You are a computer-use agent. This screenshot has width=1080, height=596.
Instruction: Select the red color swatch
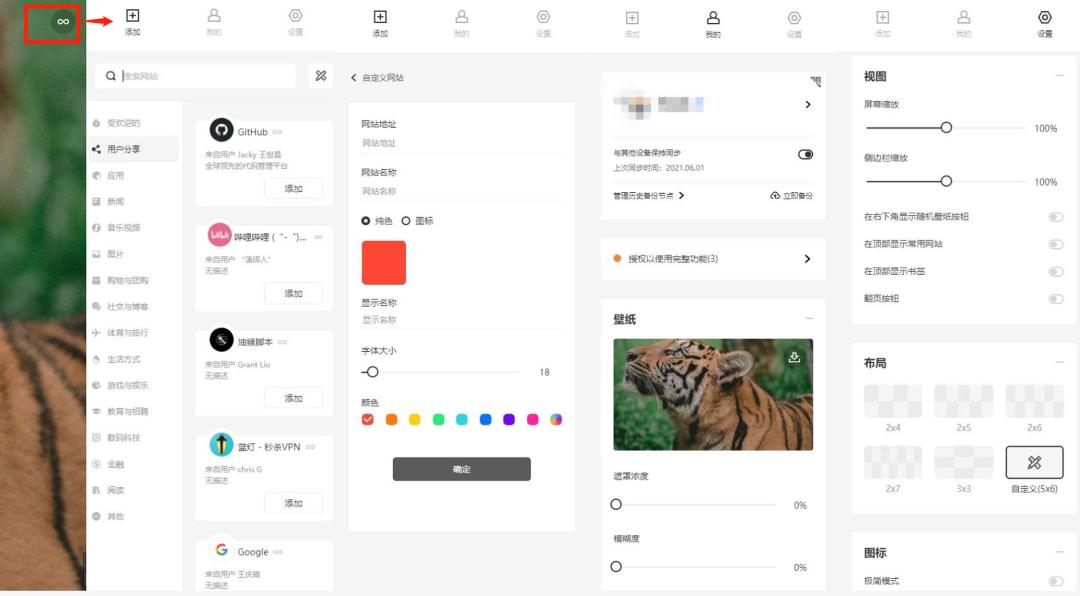369,419
